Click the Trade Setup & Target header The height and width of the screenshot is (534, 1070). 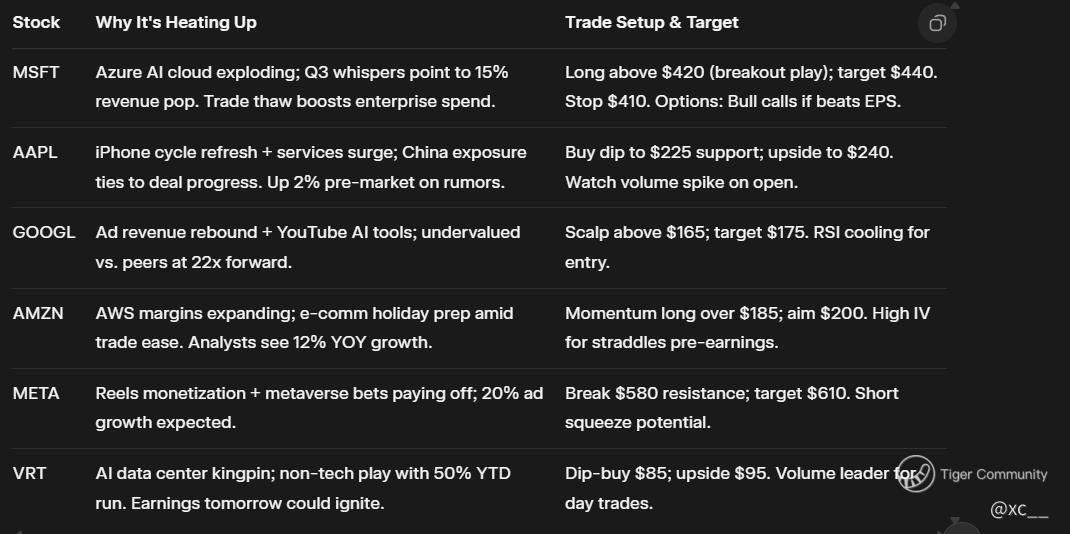651,22
